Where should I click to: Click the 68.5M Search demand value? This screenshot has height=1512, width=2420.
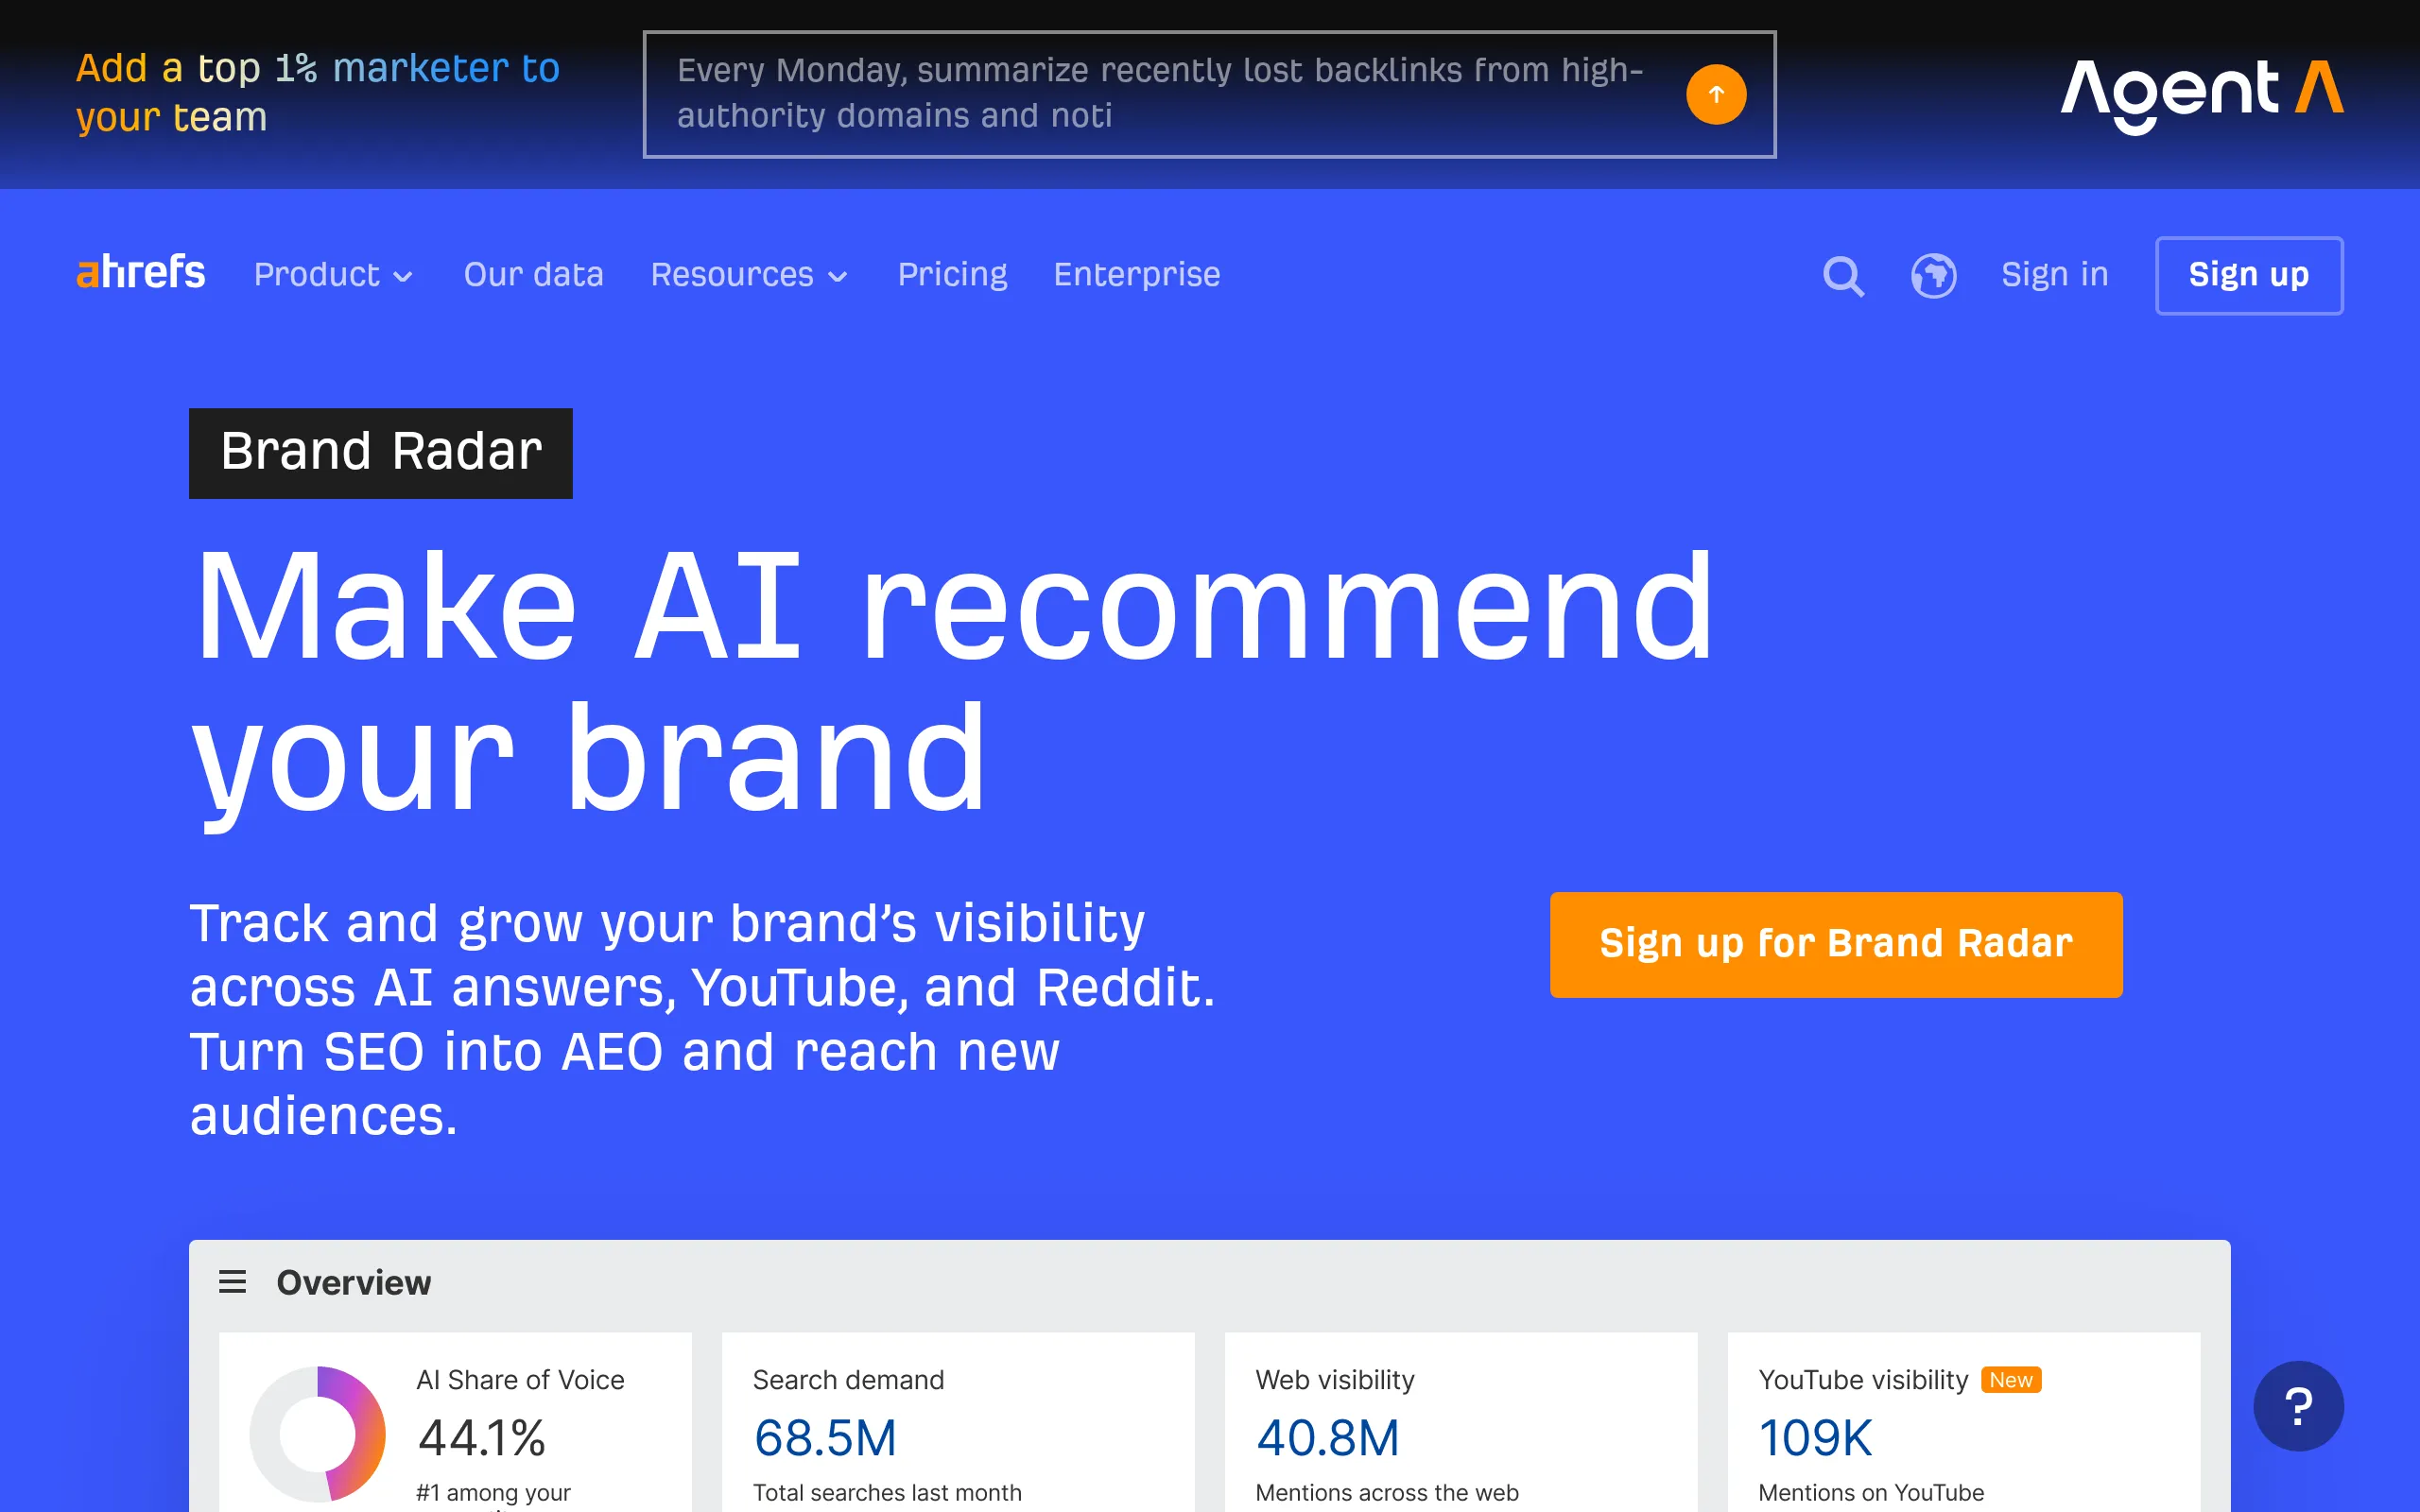point(825,1438)
